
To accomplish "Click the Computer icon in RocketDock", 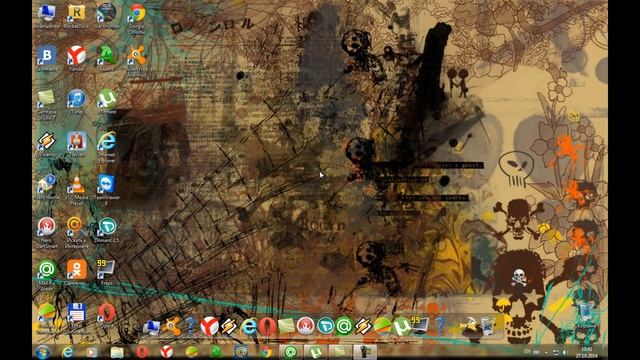I will click(151, 327).
